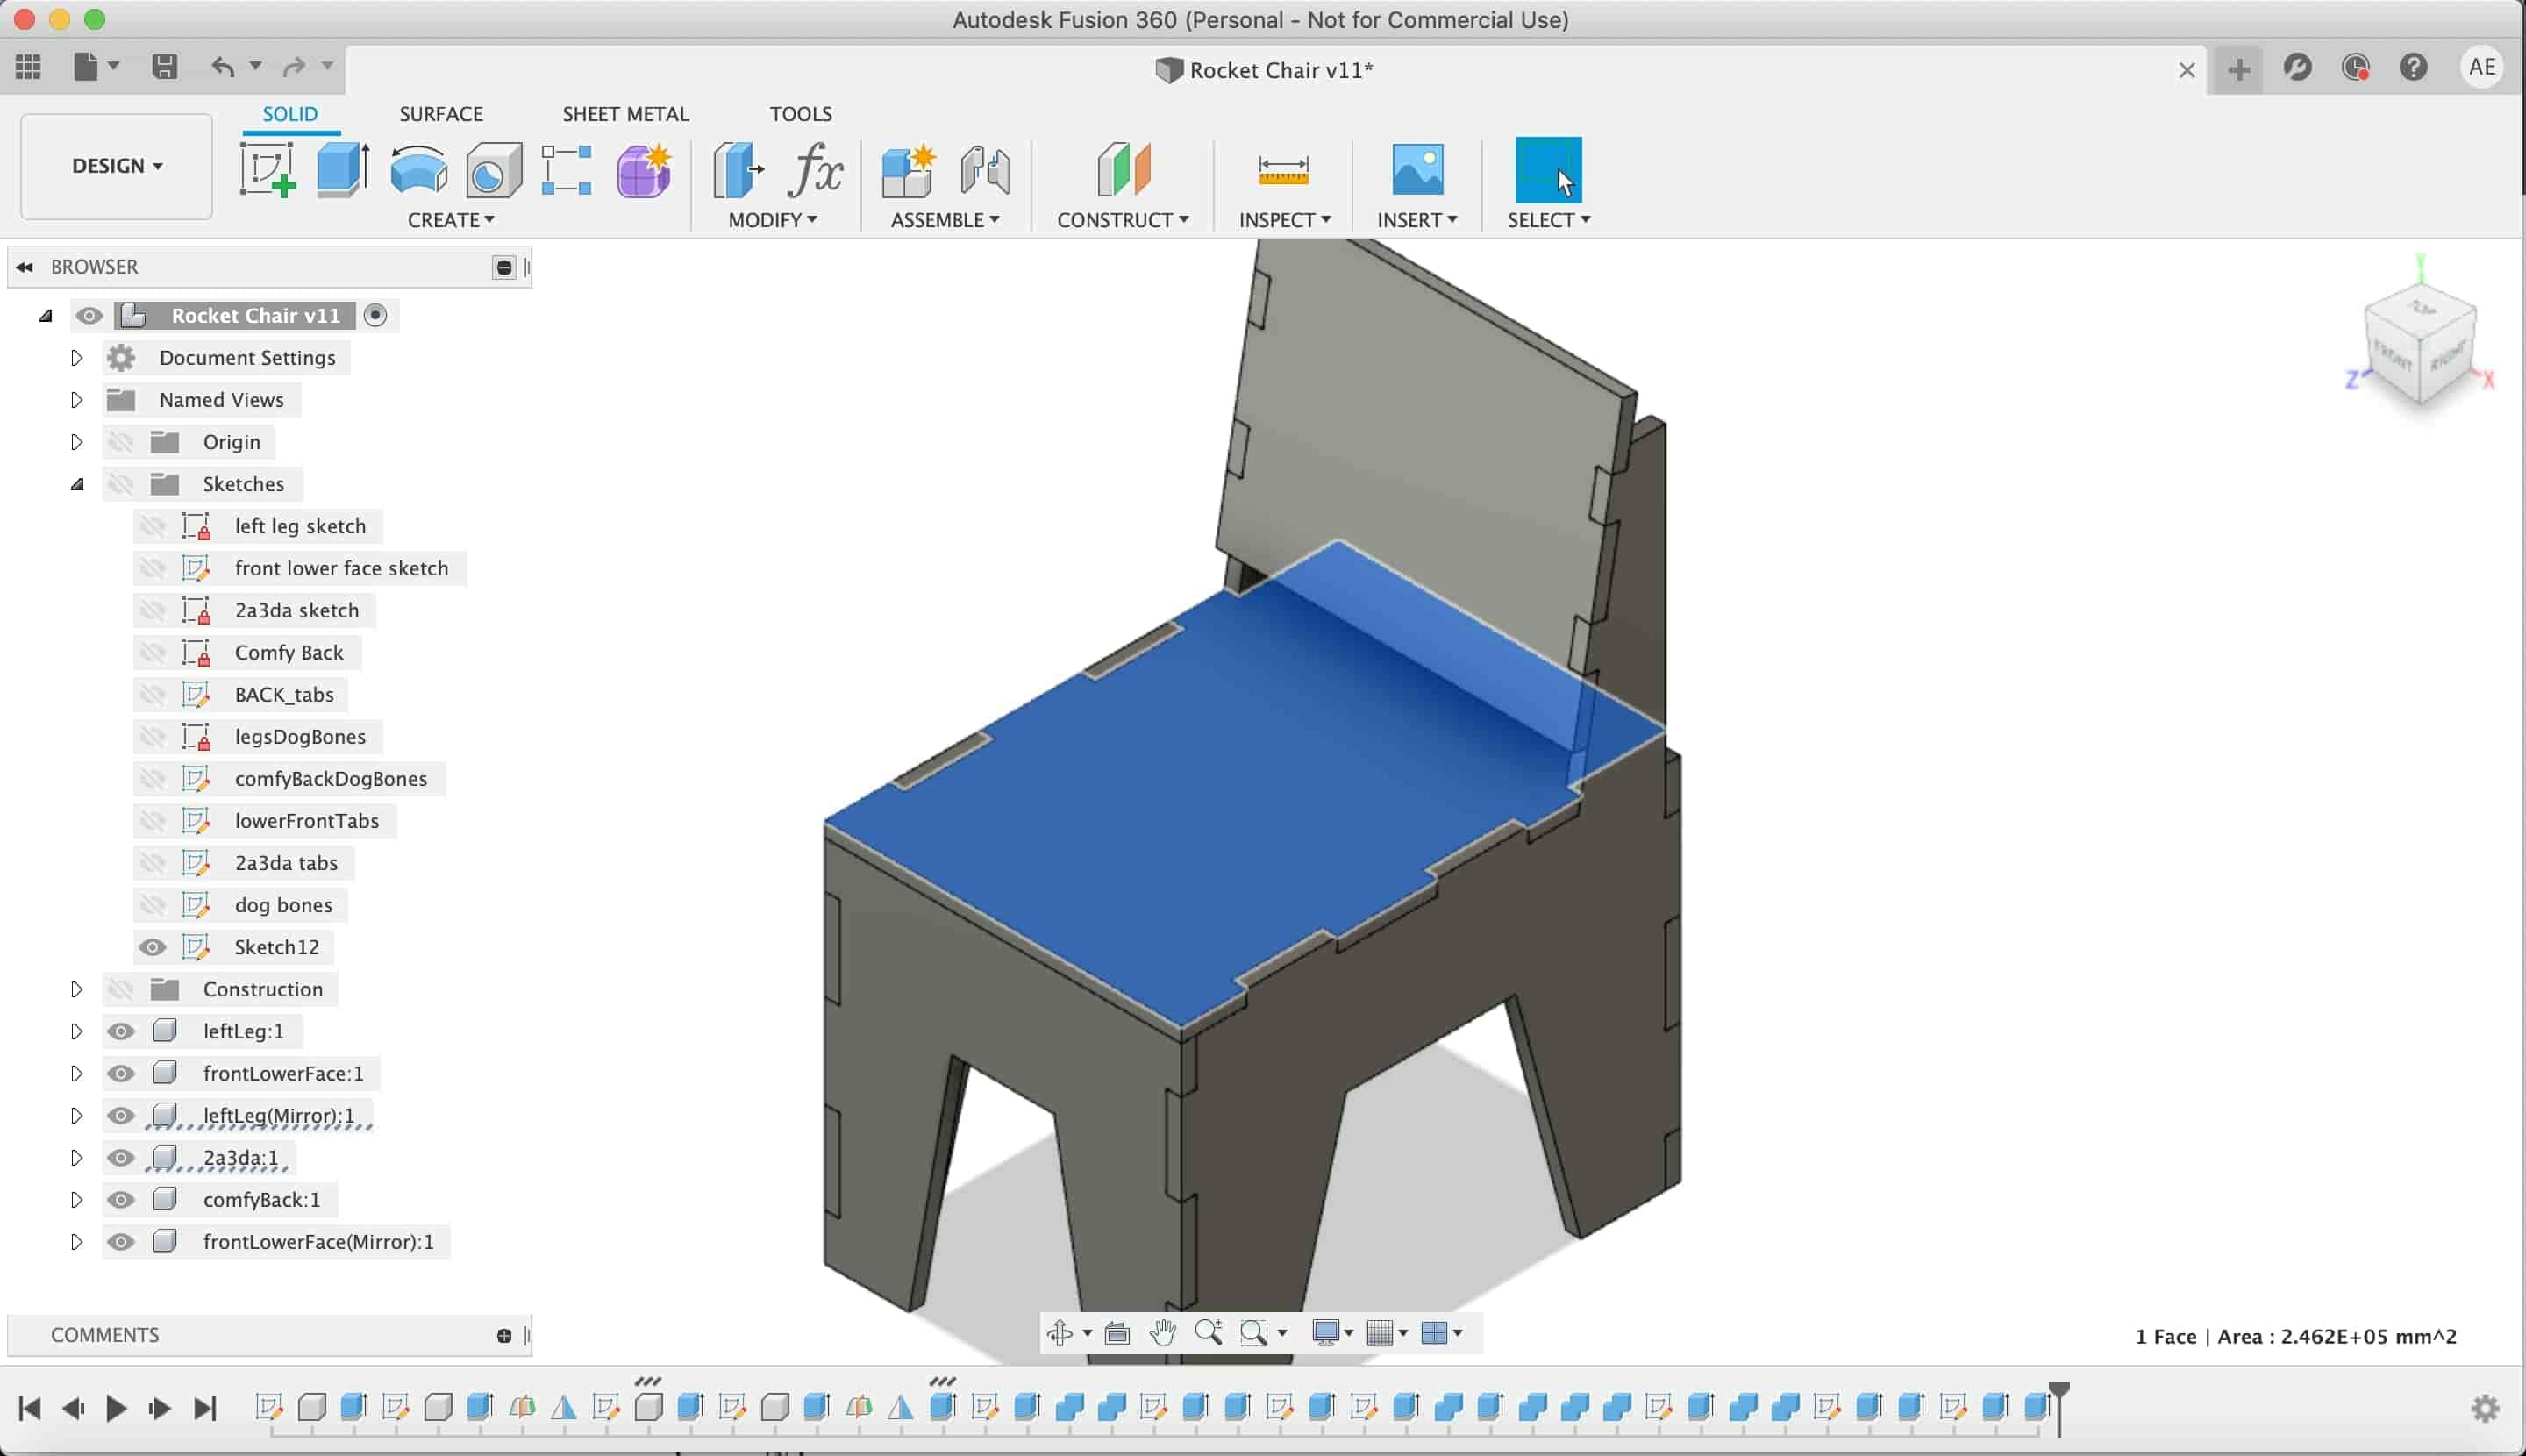The image size is (2526, 1456).
Task: Select the Press Pull tool
Action: coord(738,170)
